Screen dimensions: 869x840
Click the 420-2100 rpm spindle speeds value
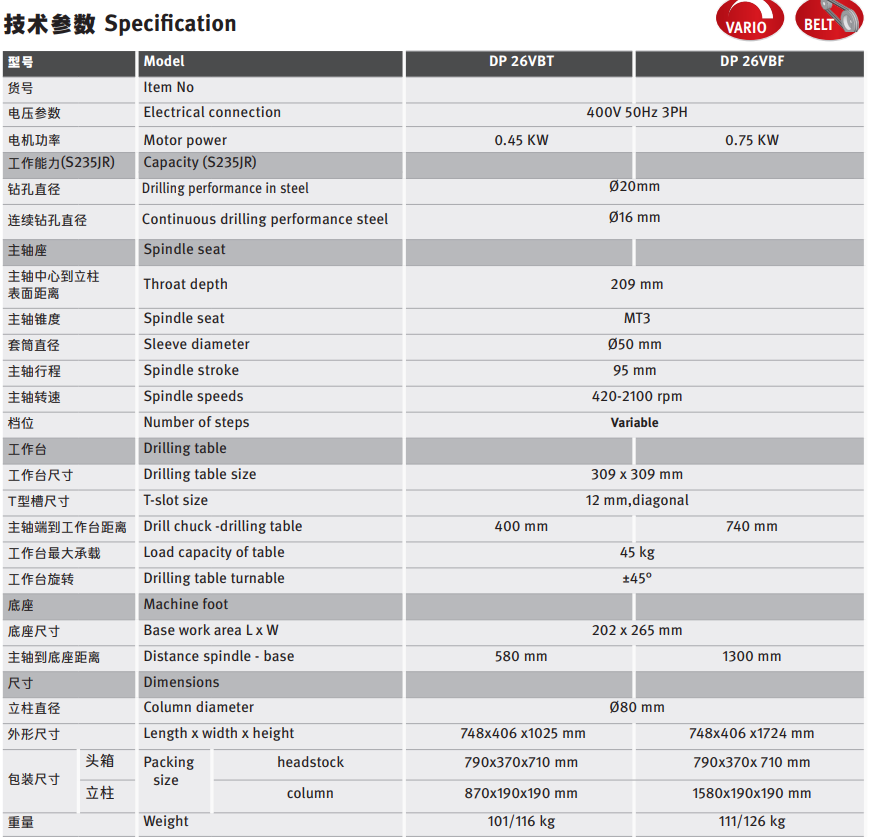coord(636,397)
